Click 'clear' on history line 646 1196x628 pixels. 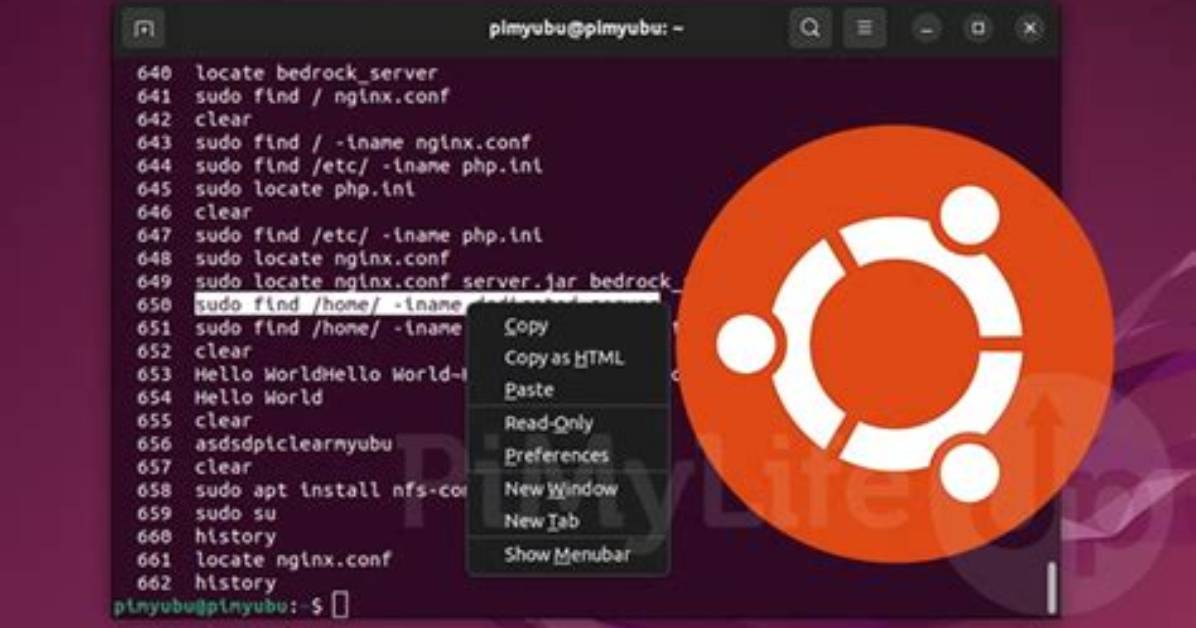tap(223, 212)
